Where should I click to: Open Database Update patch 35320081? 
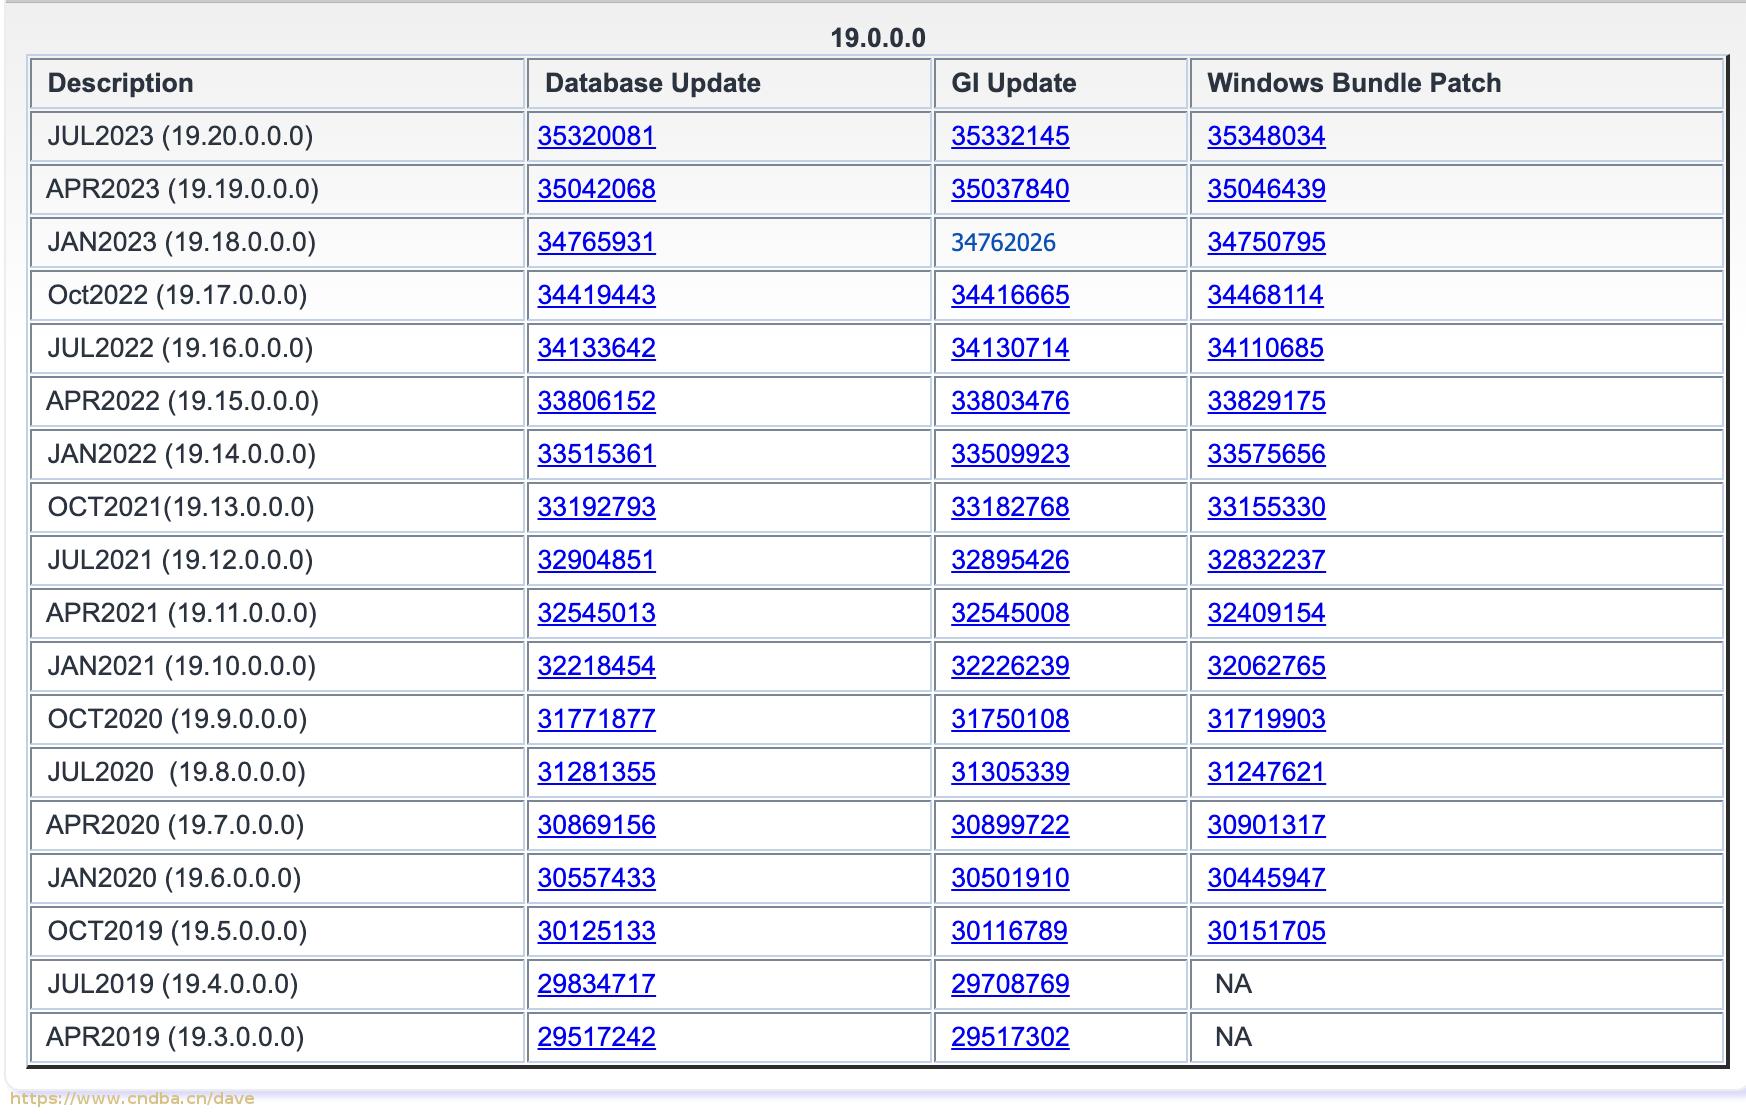coord(596,136)
